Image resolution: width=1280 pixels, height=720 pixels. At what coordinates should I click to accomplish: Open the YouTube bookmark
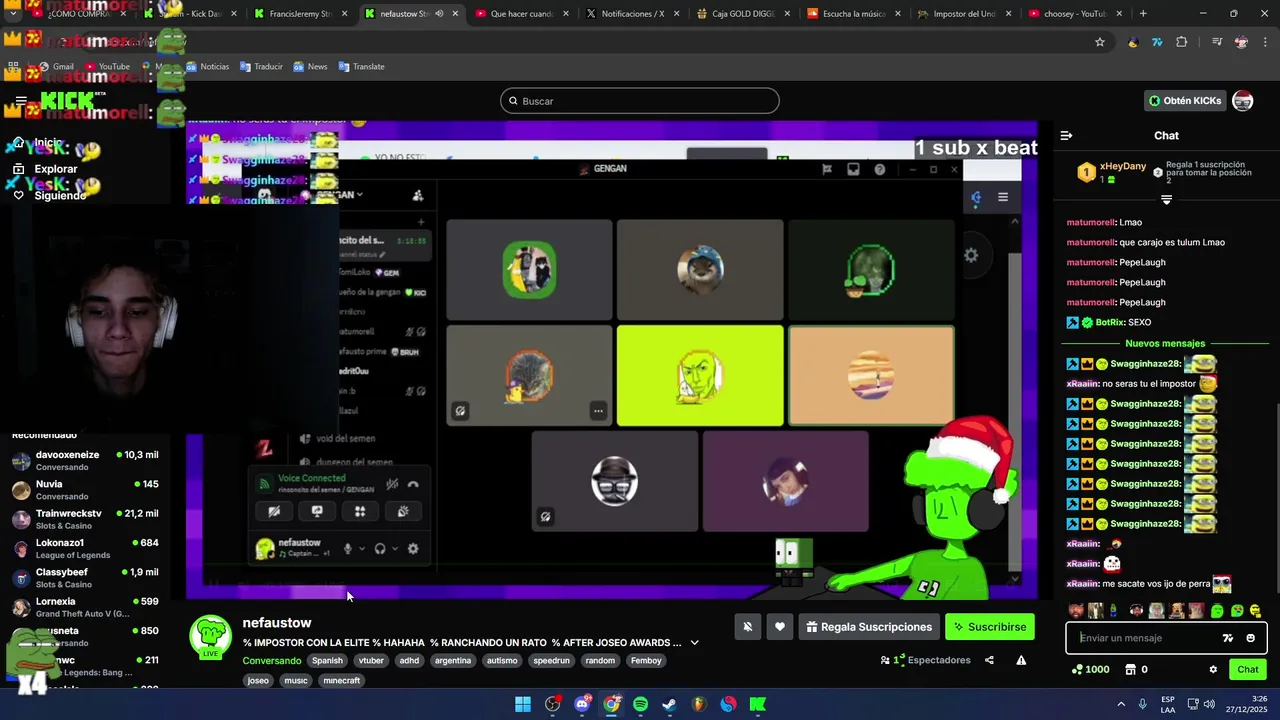pyautogui.click(x=107, y=67)
